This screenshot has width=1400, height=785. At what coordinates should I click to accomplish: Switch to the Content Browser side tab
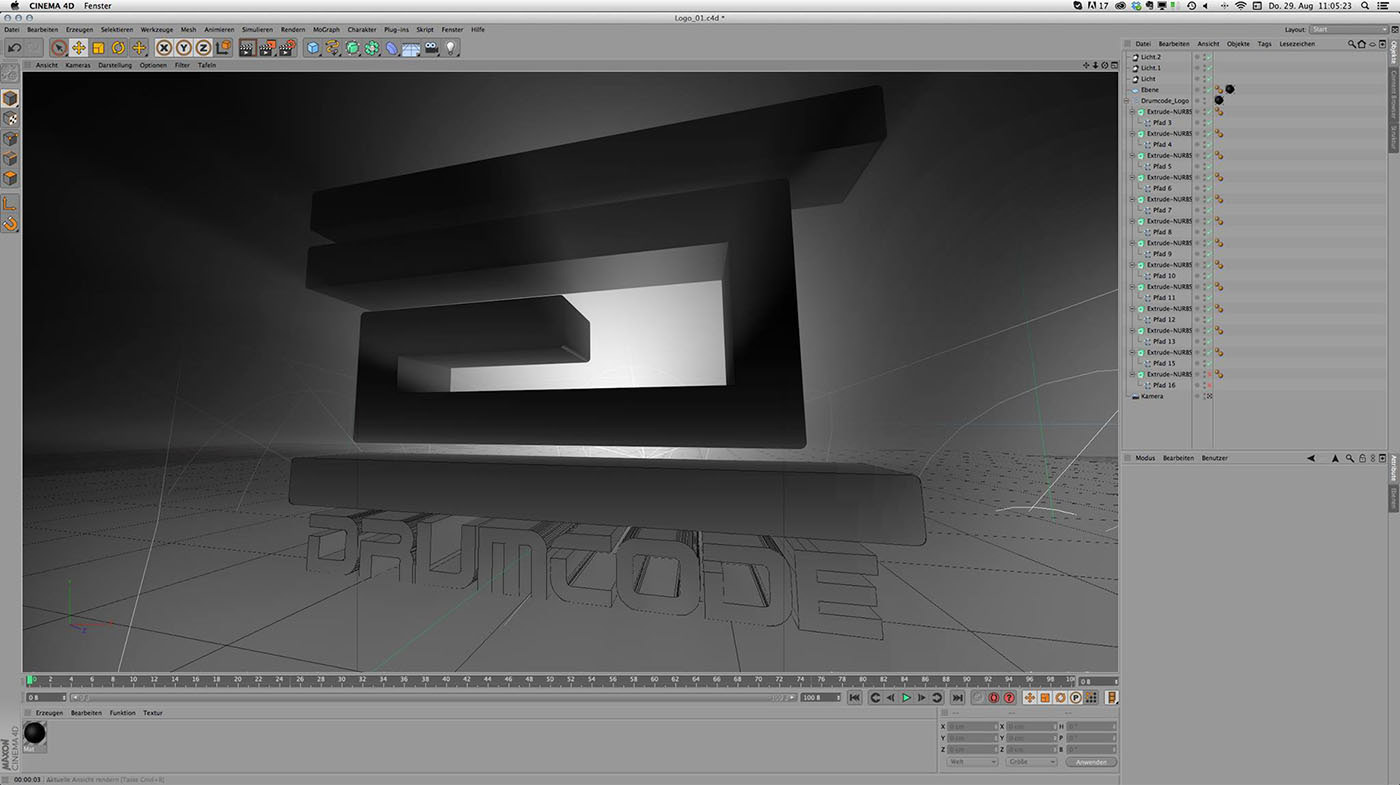1394,96
